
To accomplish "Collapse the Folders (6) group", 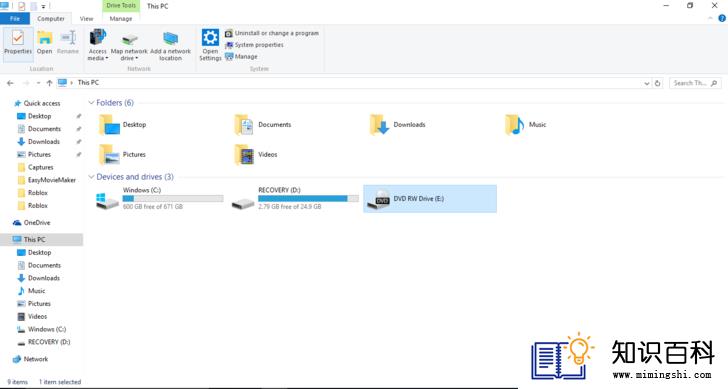I will click(x=91, y=103).
